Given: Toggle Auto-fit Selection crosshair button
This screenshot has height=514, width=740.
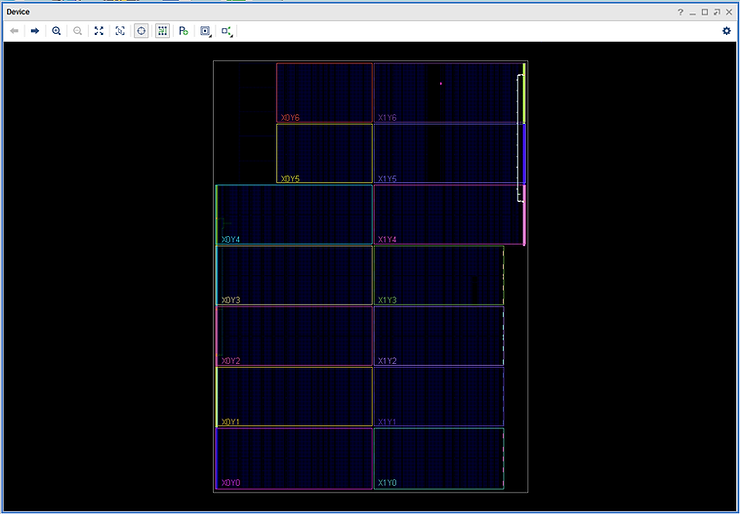Looking at the screenshot, I should (x=141, y=31).
